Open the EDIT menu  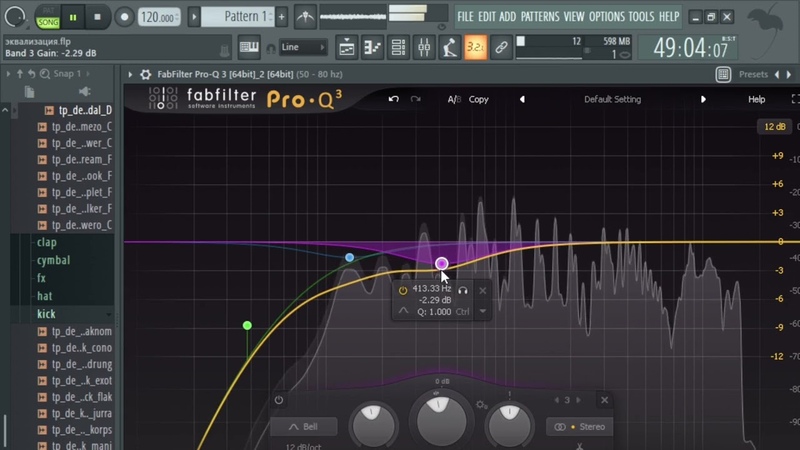pos(487,17)
